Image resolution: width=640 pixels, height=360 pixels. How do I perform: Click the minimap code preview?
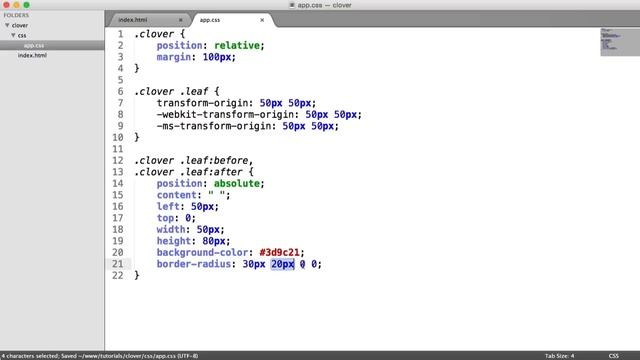tap(620, 42)
